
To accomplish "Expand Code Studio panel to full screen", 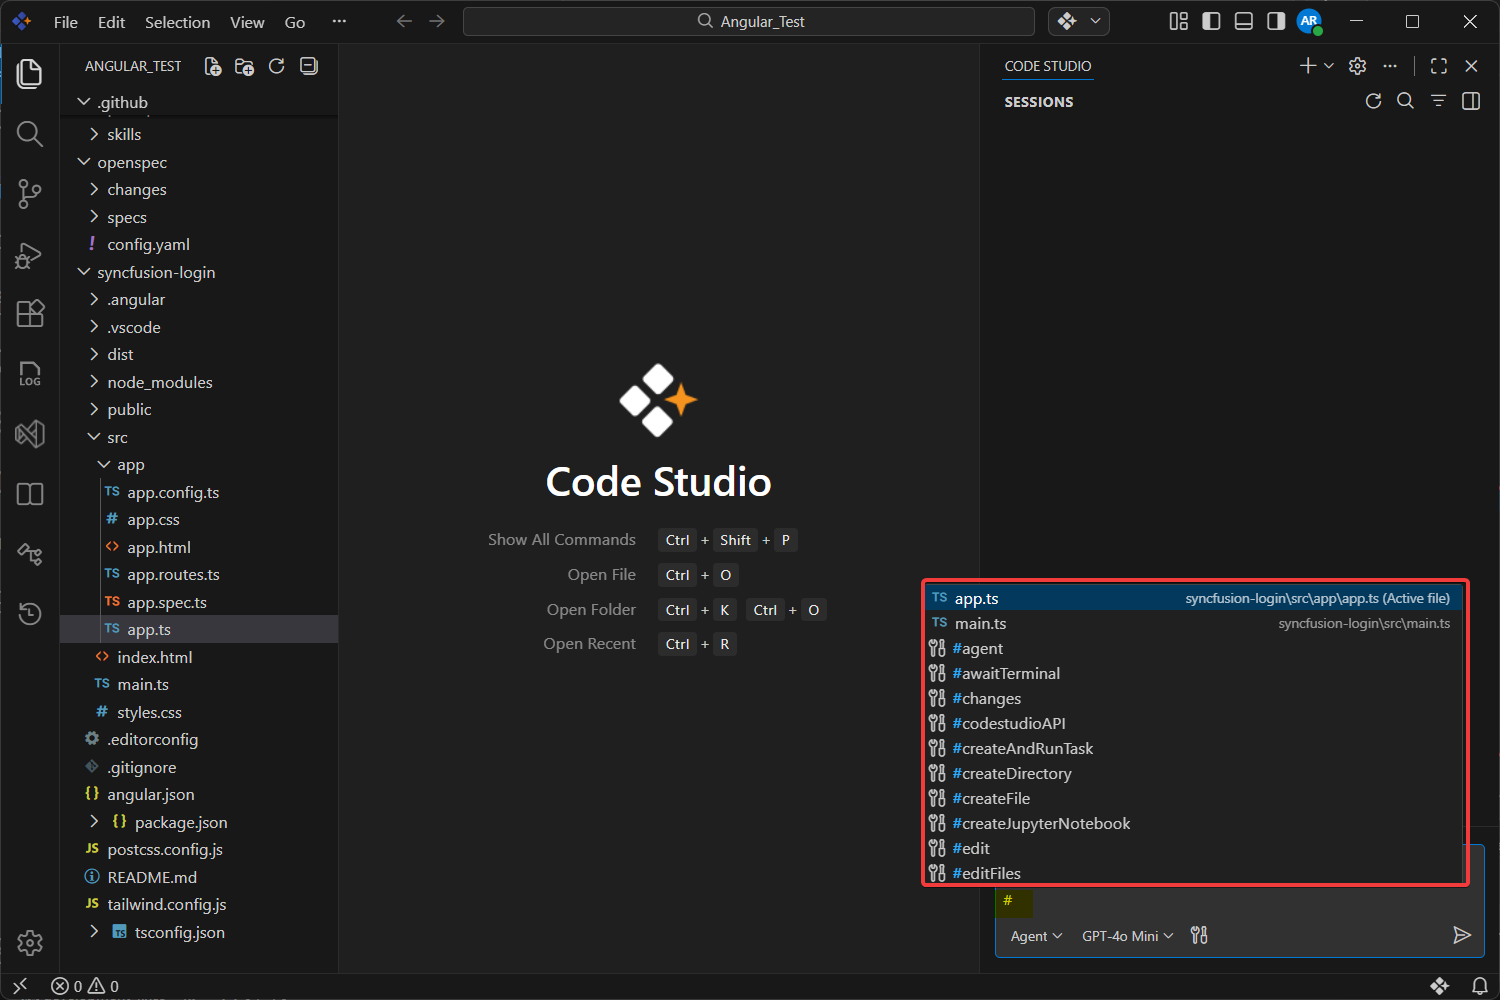I will [x=1438, y=65].
